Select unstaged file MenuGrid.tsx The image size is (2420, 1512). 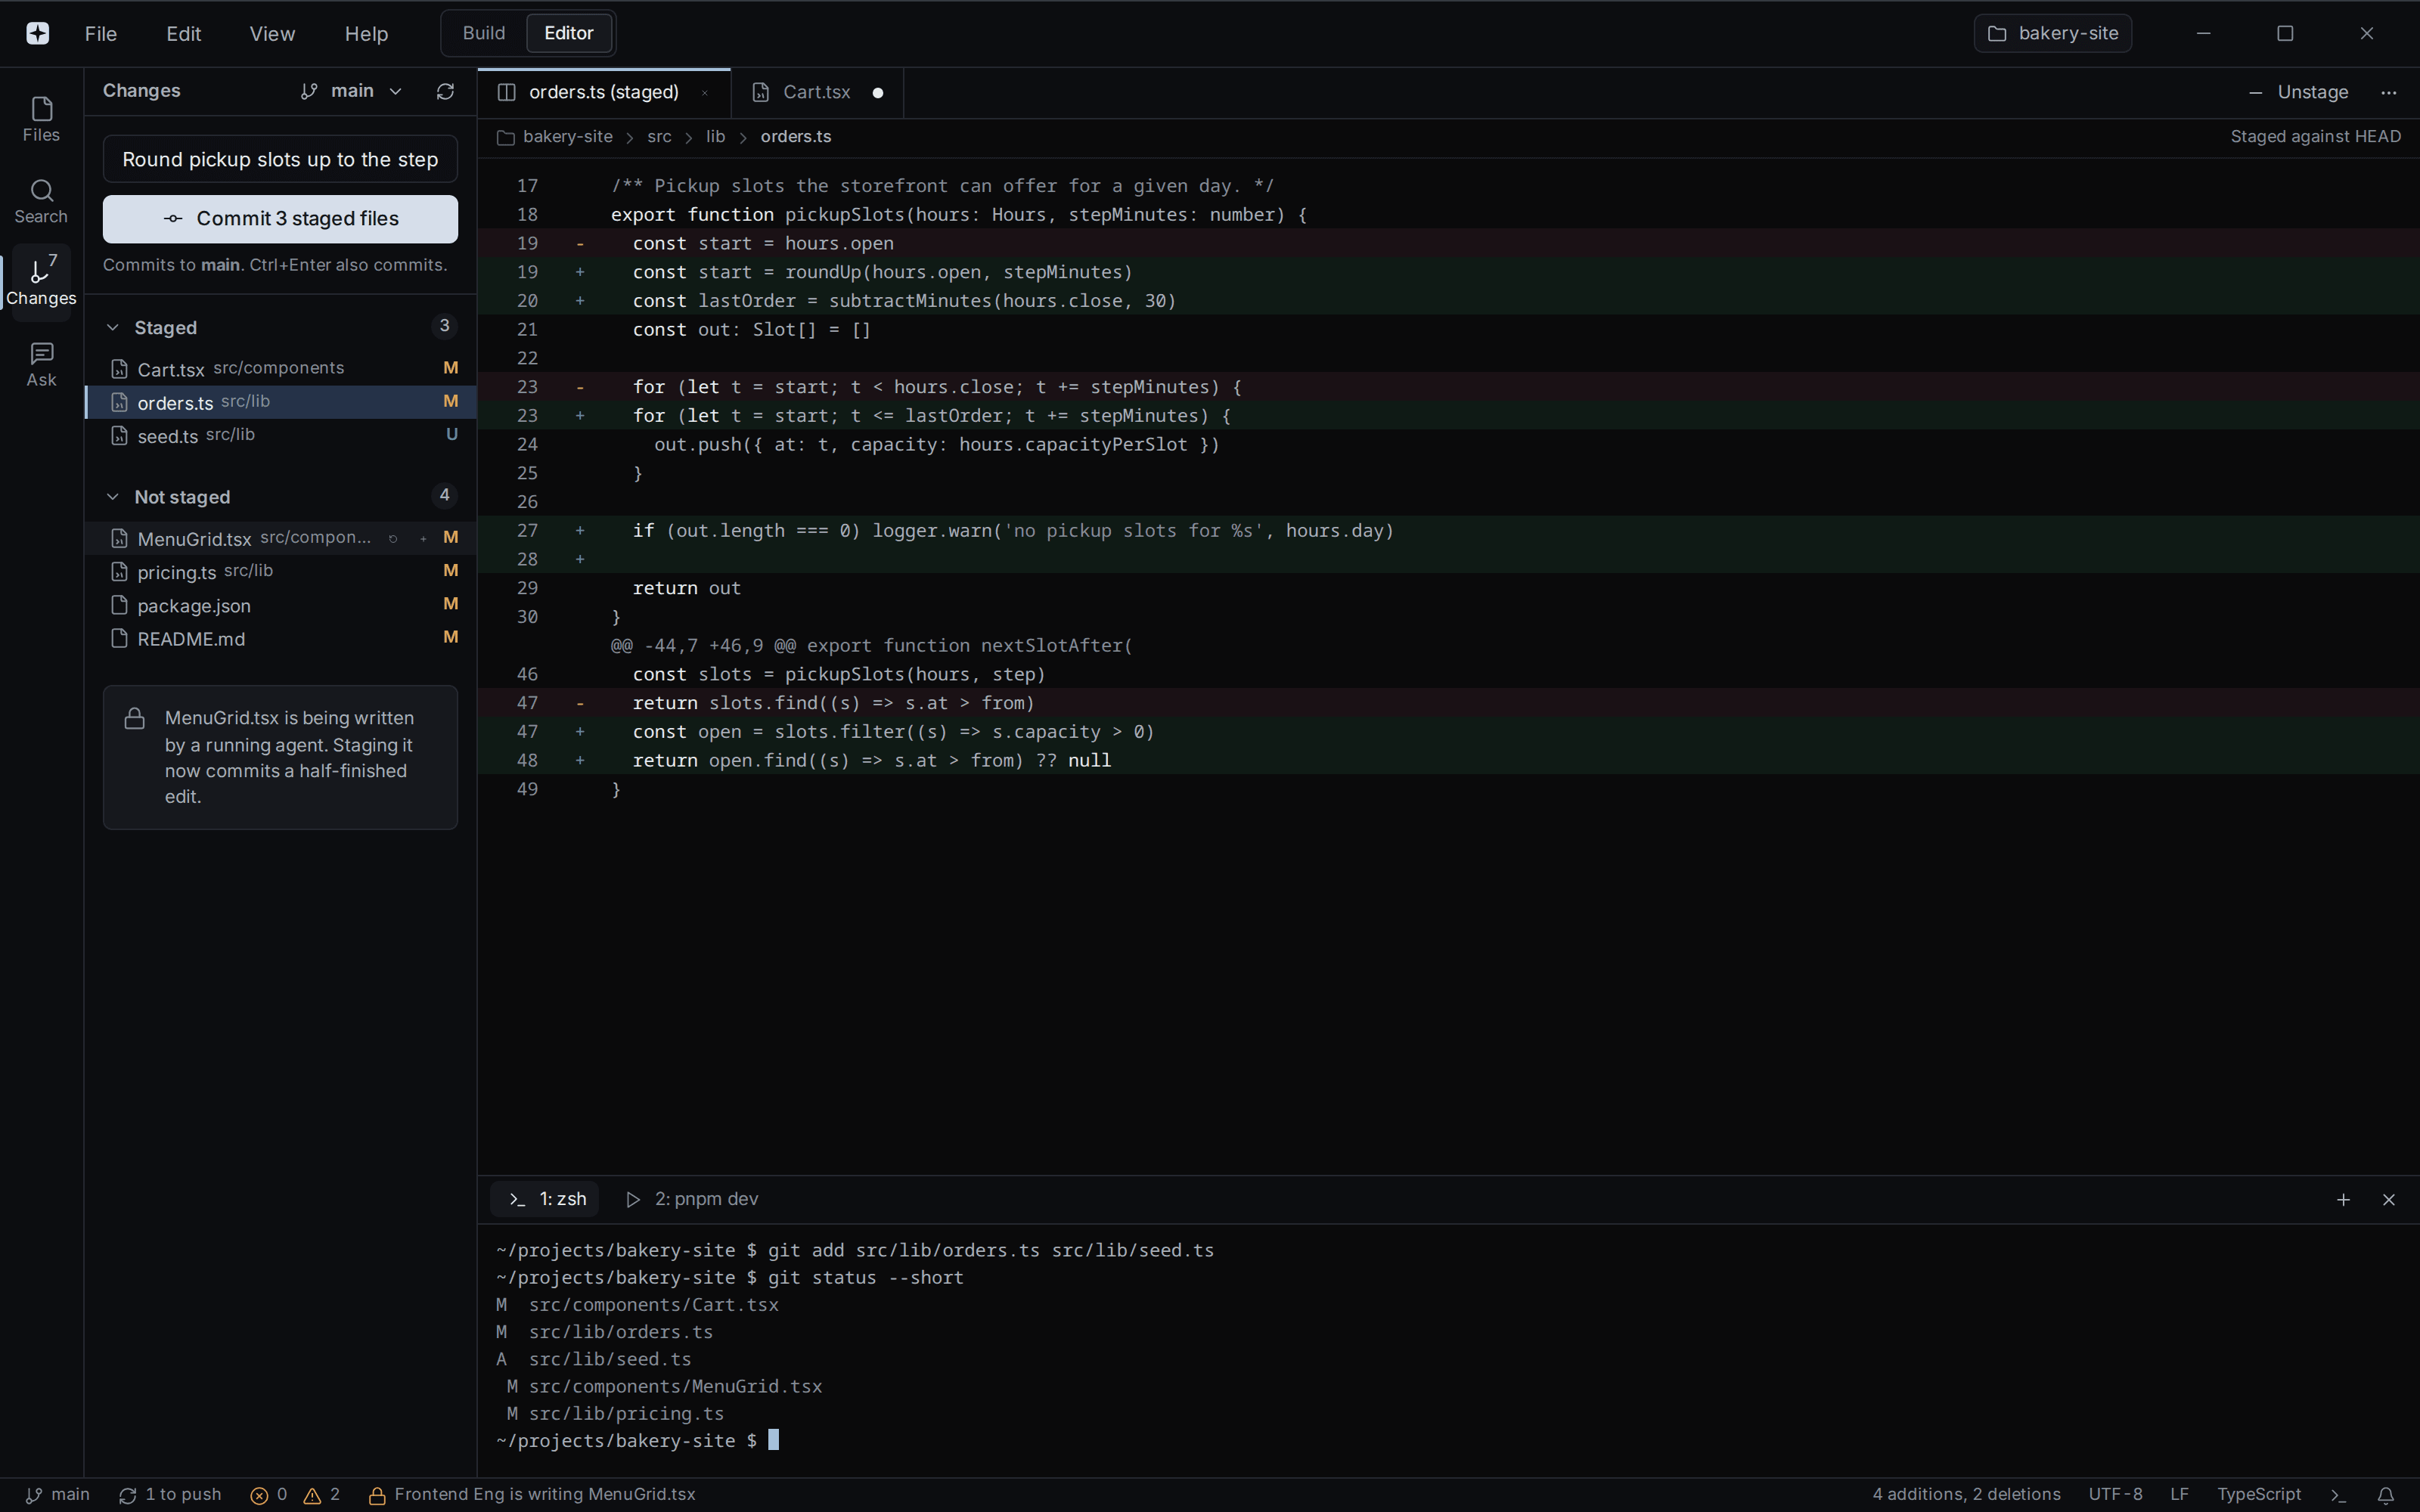coord(281,538)
